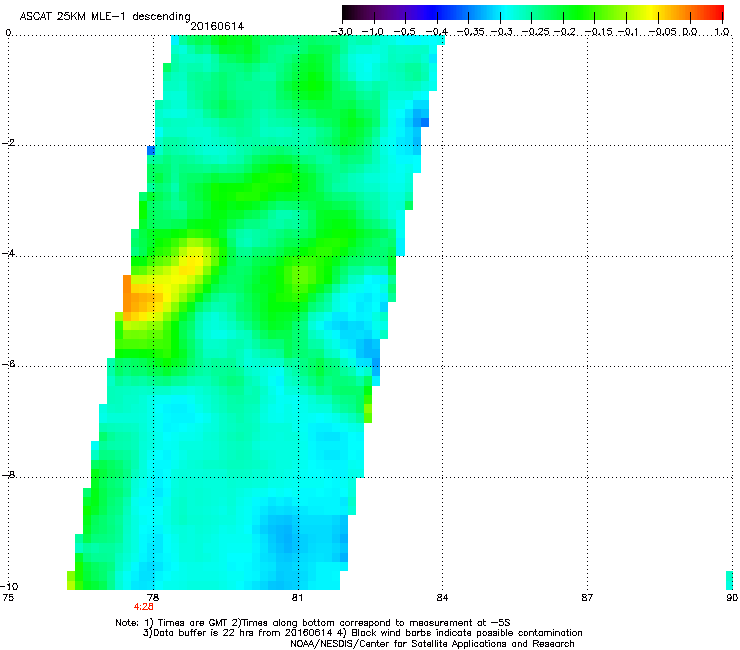Click the note 'Black wind barbs indicate possible contamination'
The image size is (740, 650).
pos(467,633)
